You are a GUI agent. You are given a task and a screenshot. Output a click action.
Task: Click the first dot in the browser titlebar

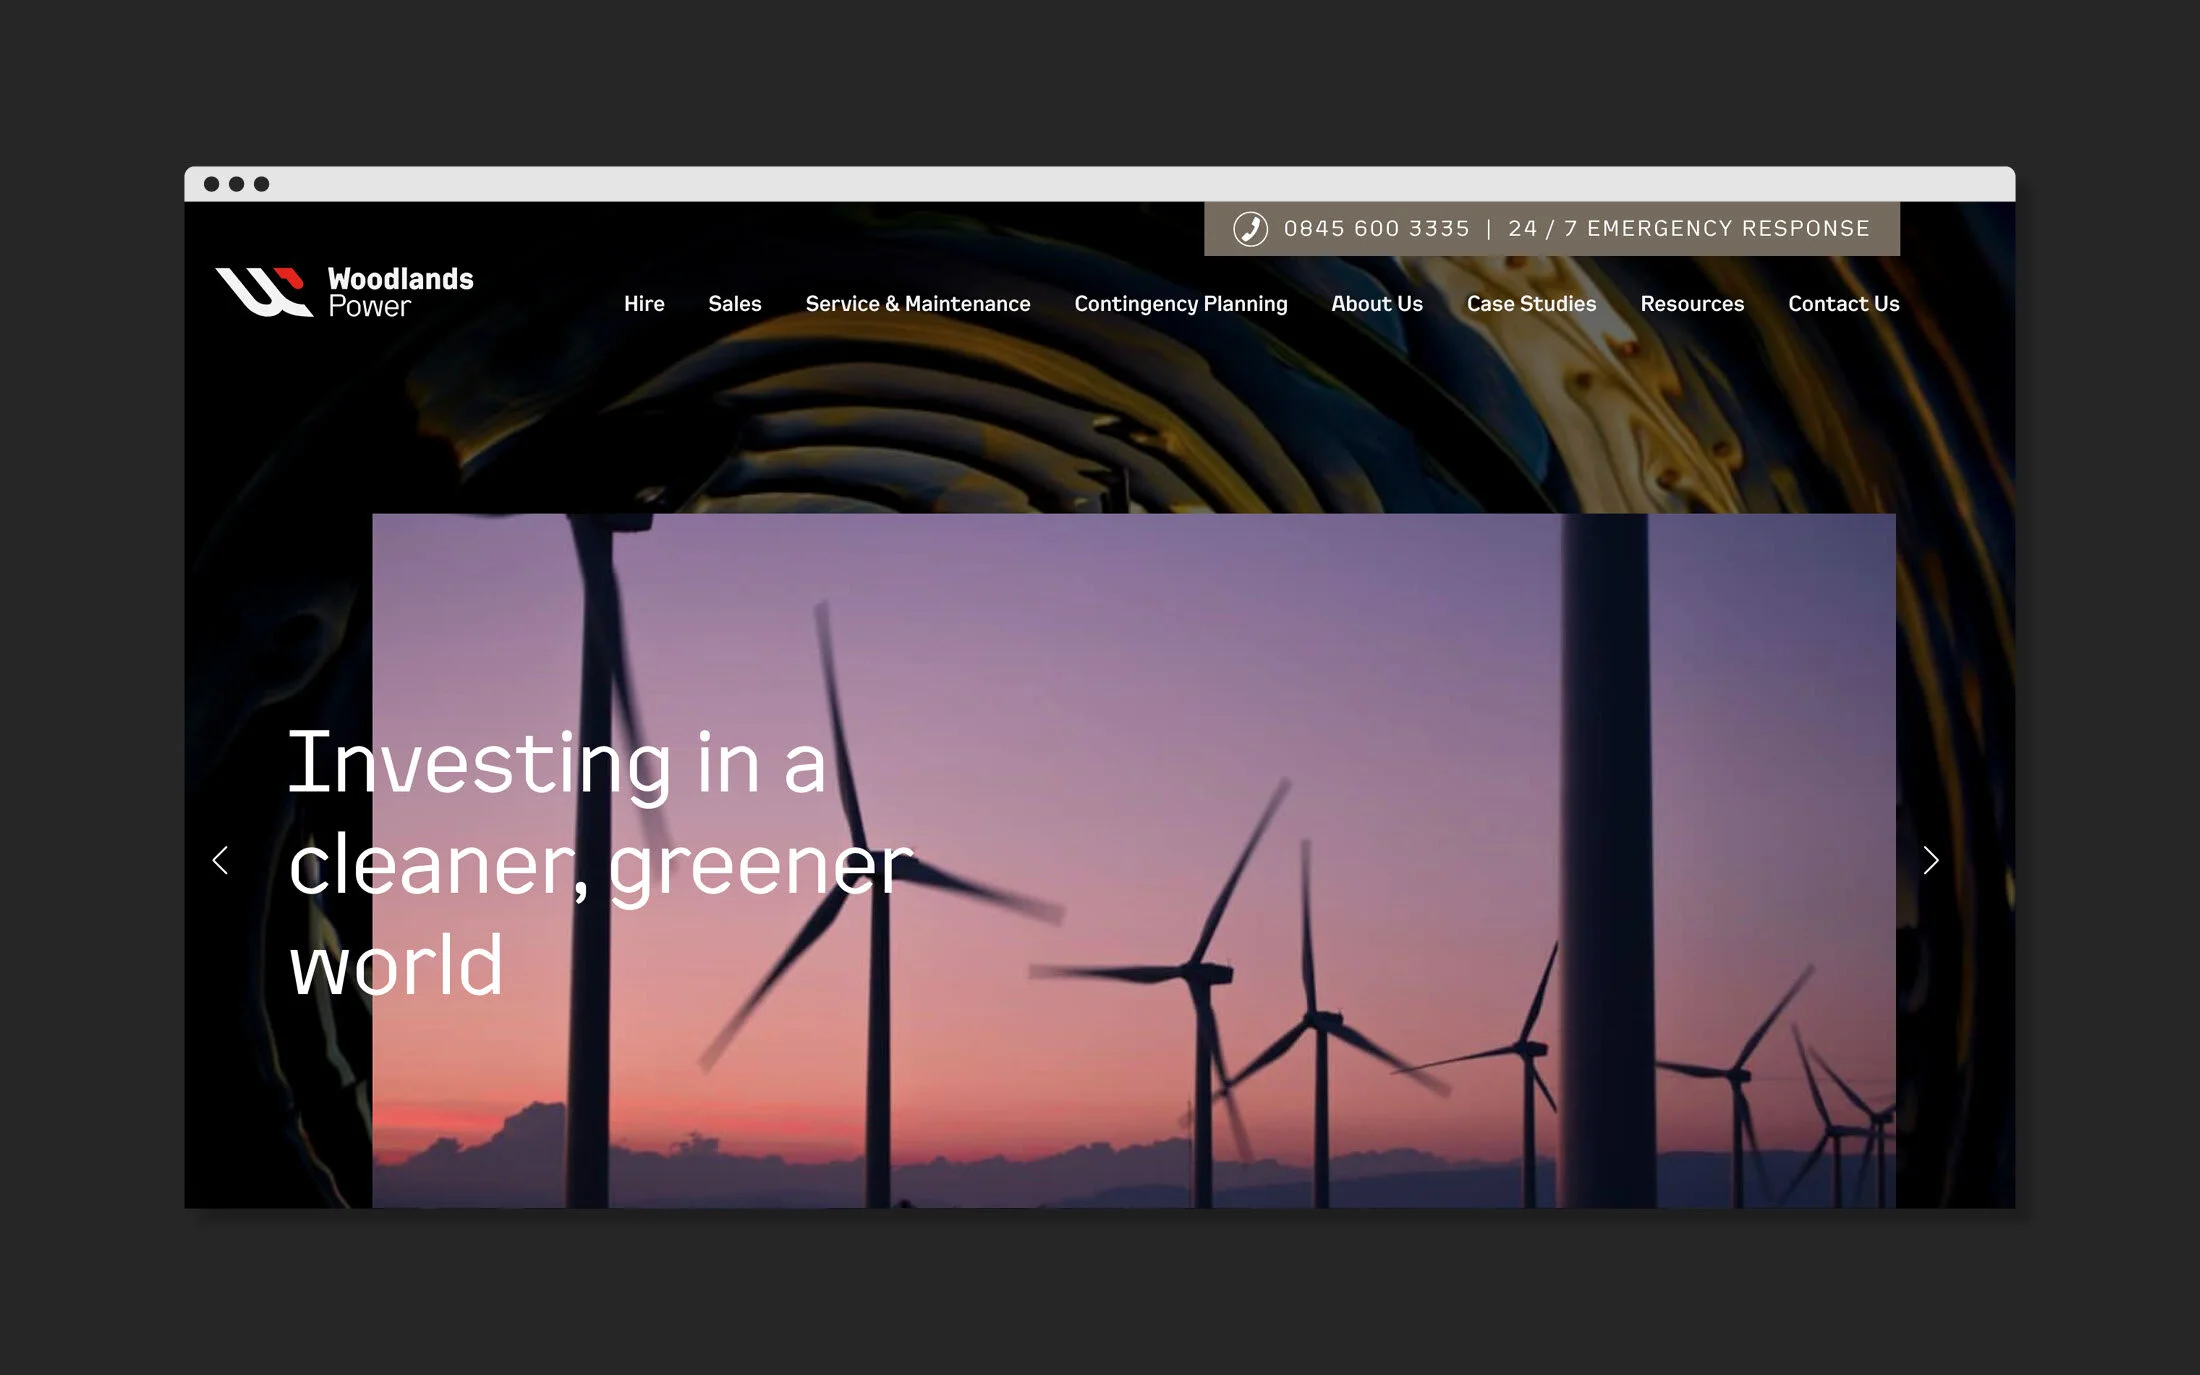tap(211, 184)
